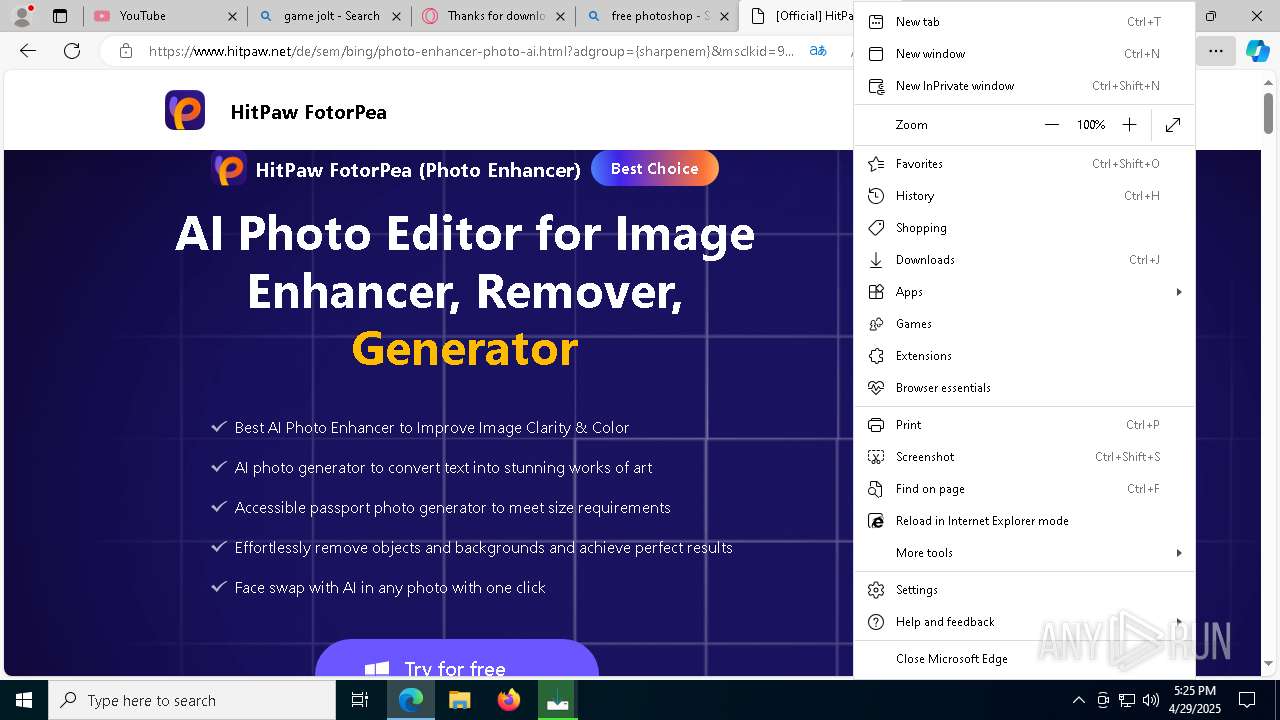Switch to the YouTube tab
The height and width of the screenshot is (720, 1280).
click(166, 16)
